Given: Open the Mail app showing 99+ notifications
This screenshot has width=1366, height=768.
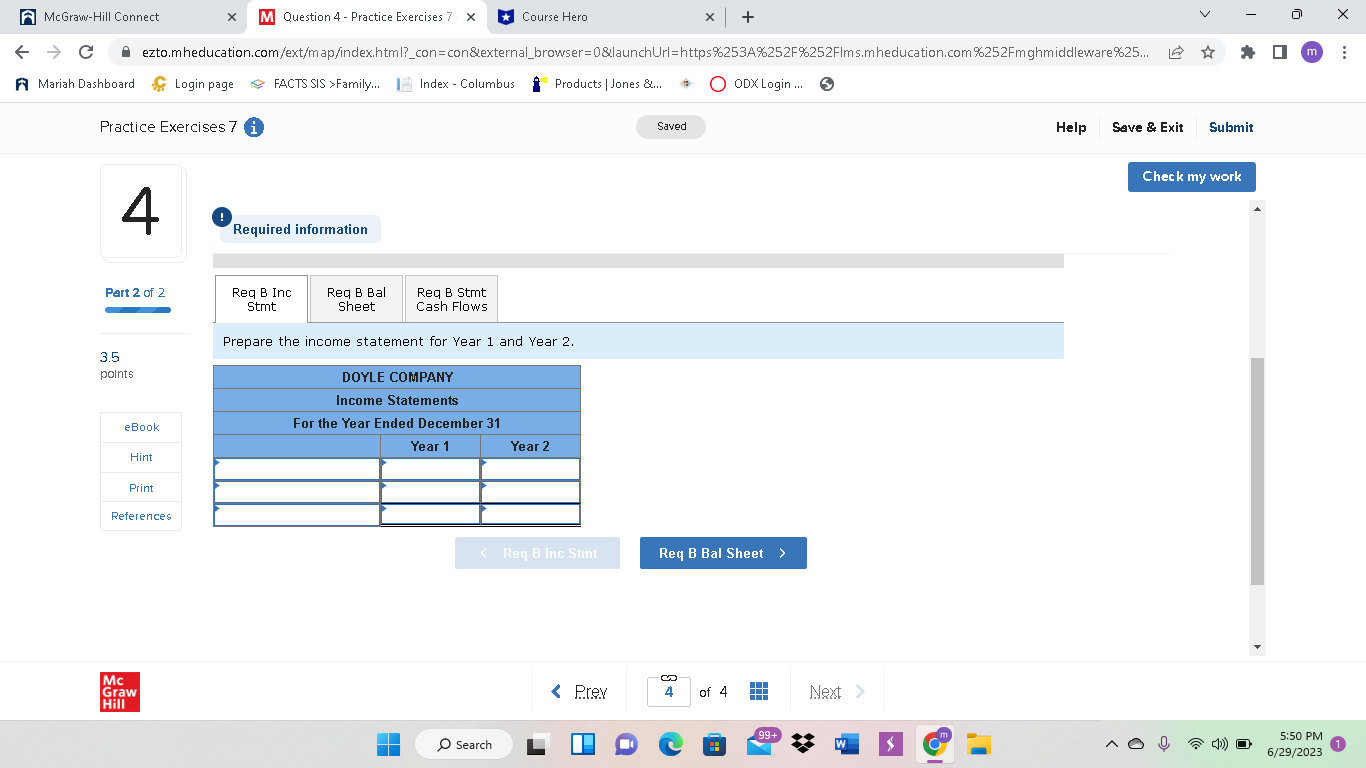Looking at the screenshot, I should (x=758, y=744).
